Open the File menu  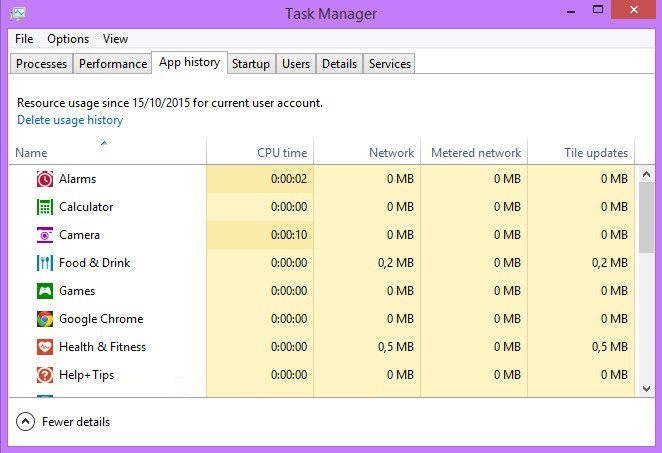[x=24, y=39]
